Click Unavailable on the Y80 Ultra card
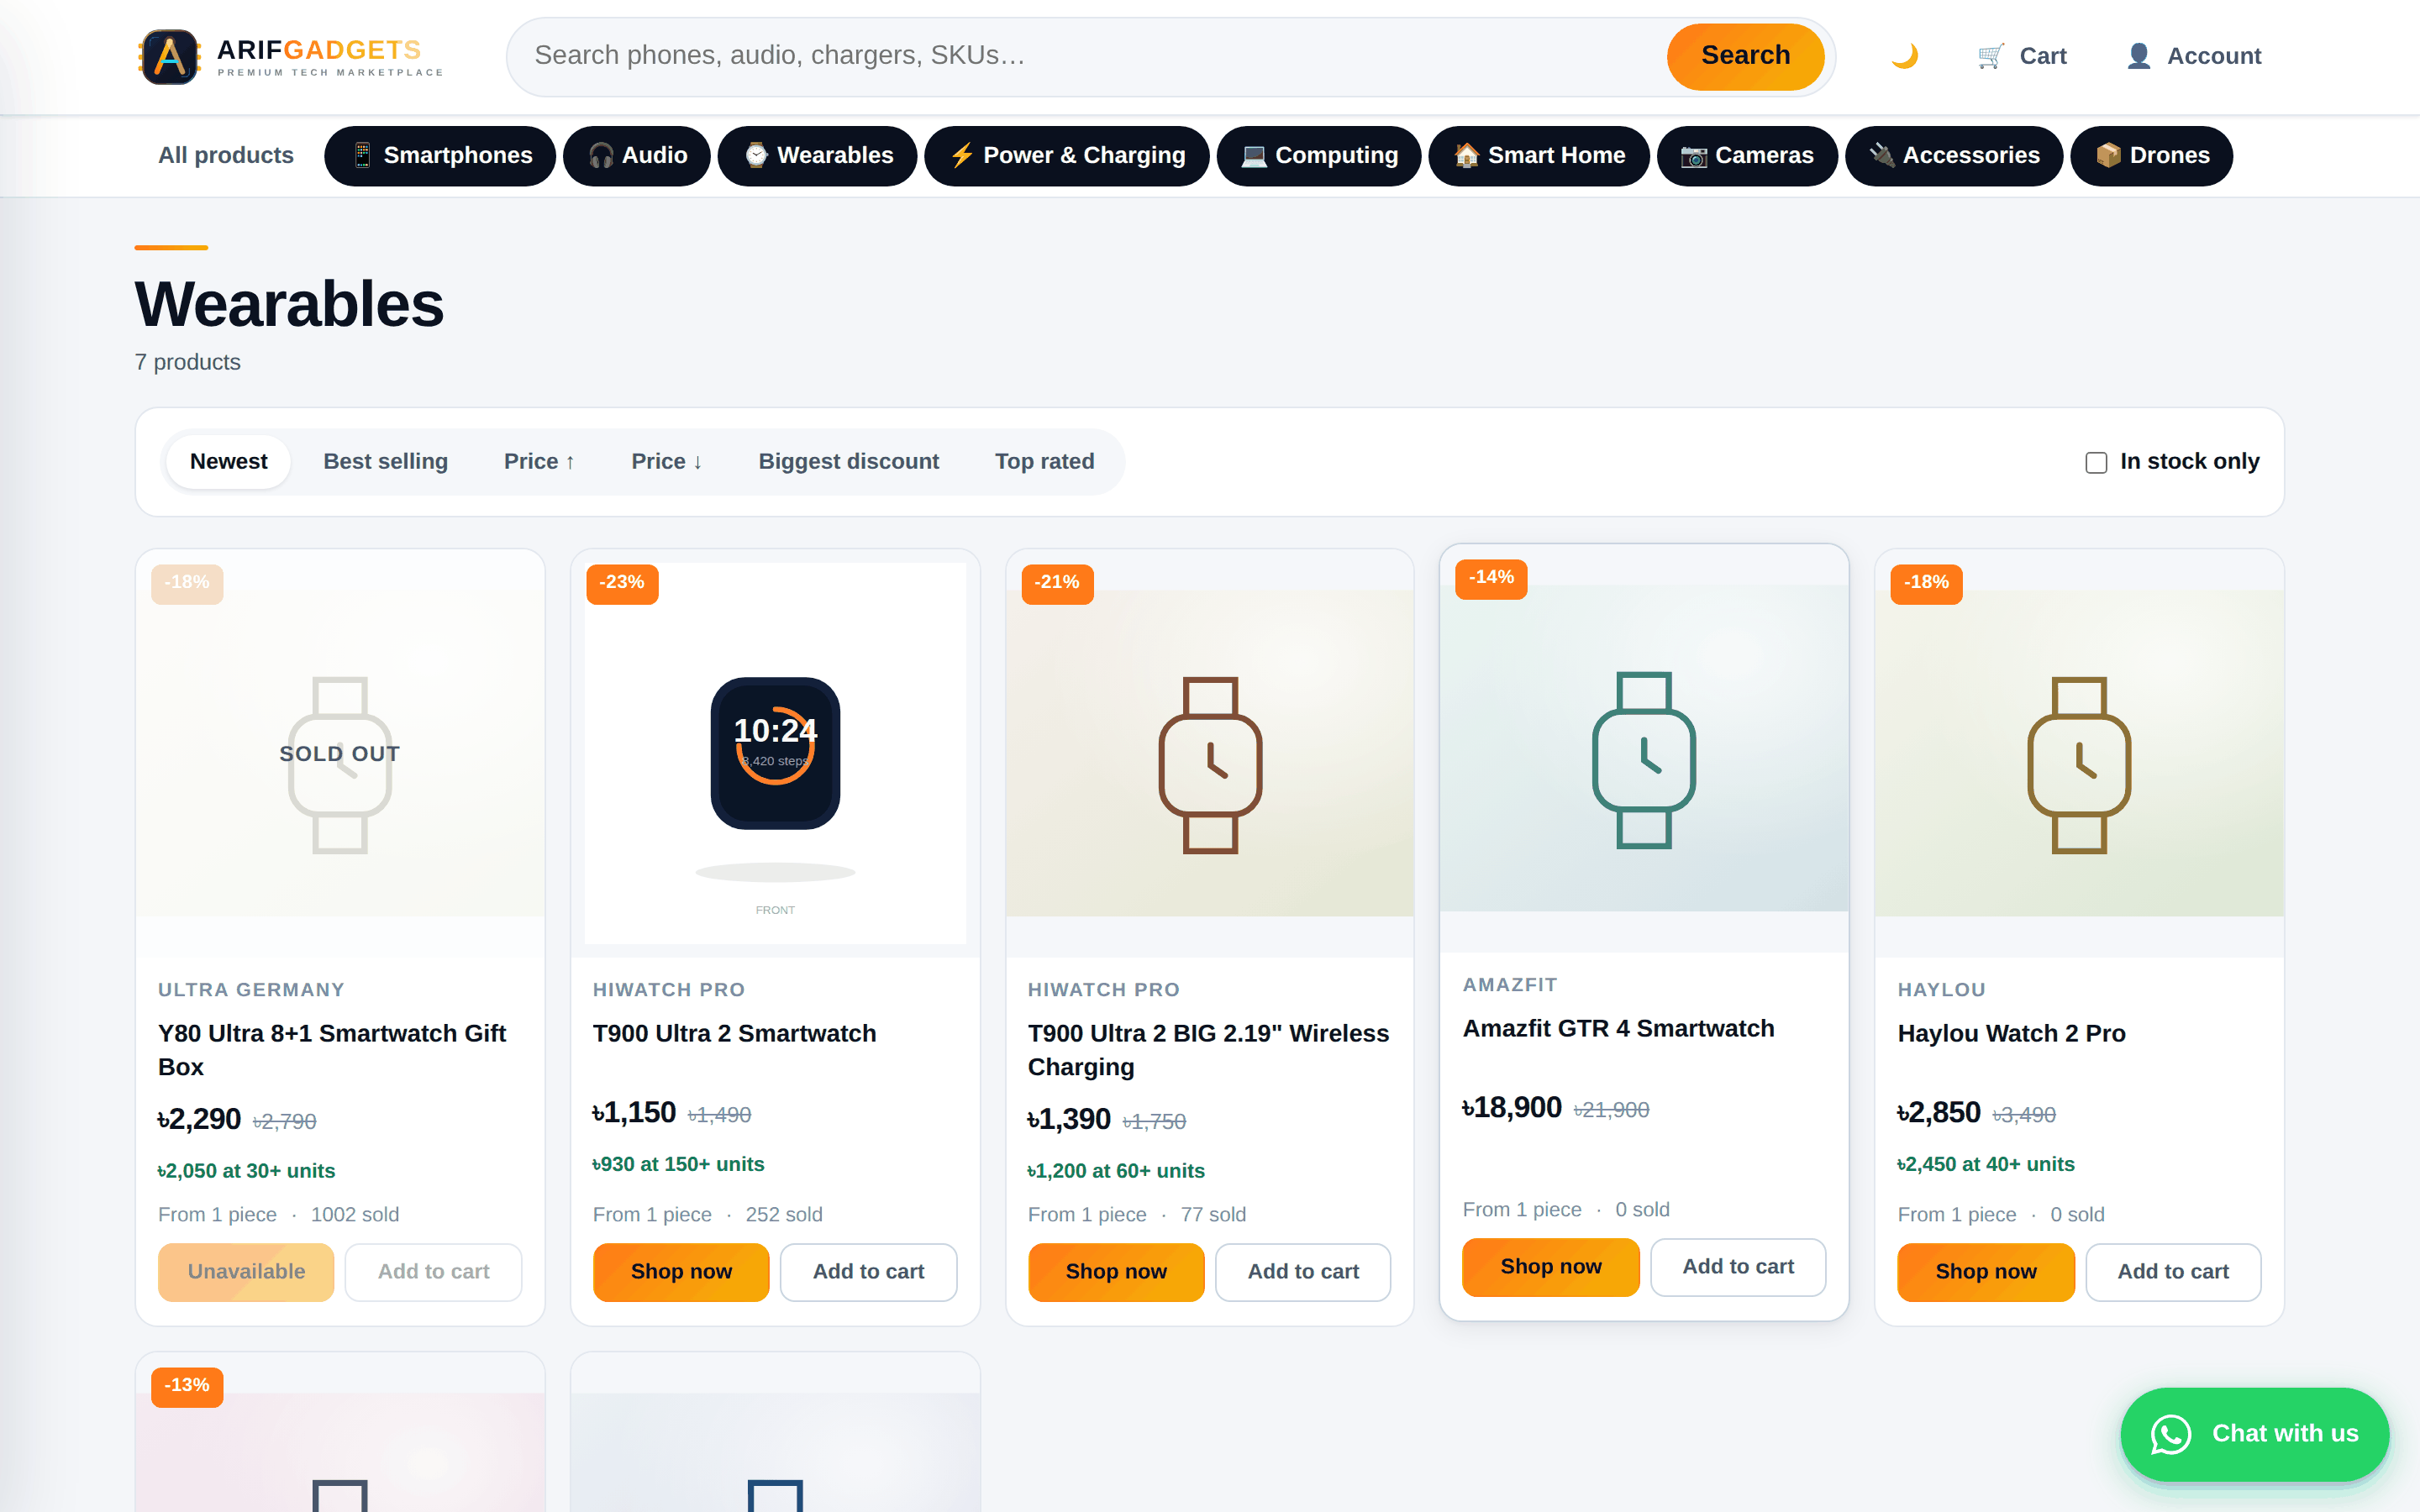This screenshot has height=1512, width=2420. [246, 1272]
